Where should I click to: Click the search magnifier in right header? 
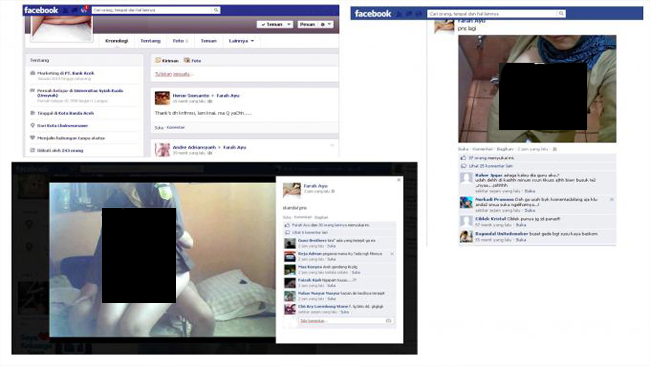[561, 14]
